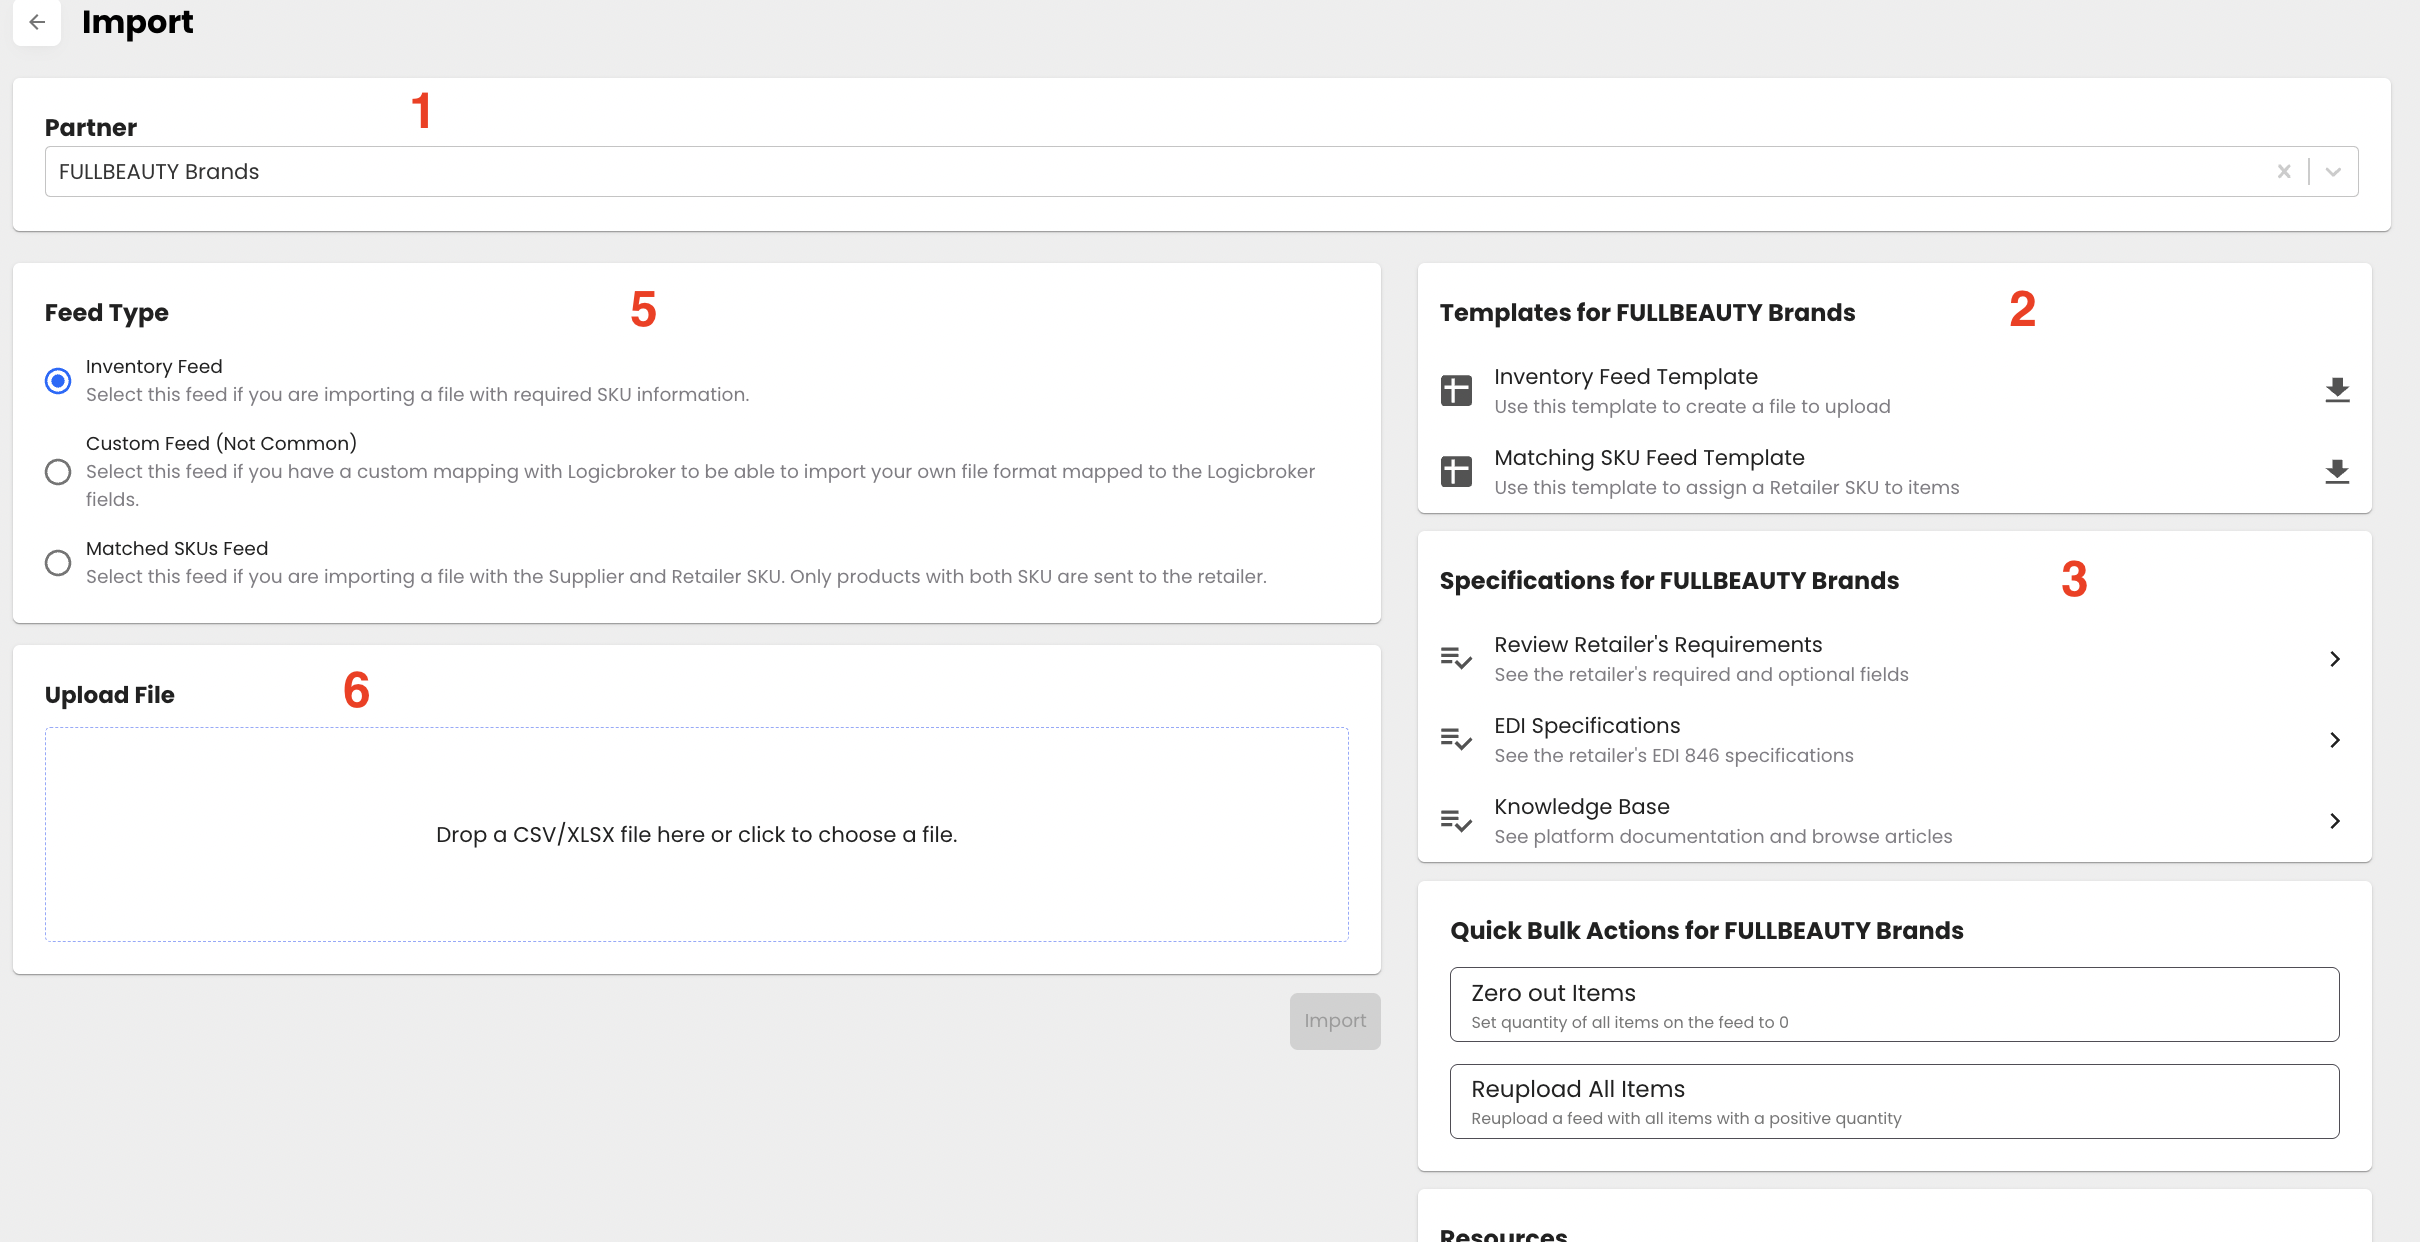Click the Reupload All Items button
Screen dimensions: 2420x1242
(1894, 1101)
